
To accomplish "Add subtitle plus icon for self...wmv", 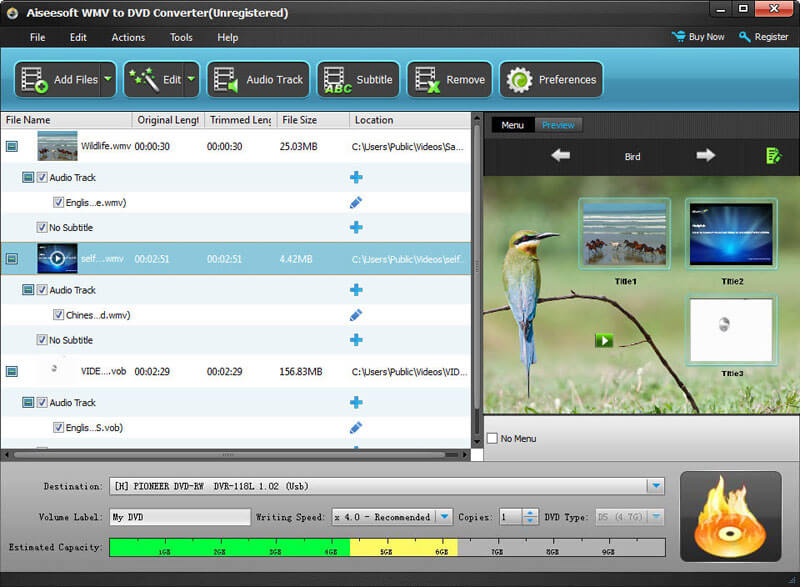I will pos(356,340).
